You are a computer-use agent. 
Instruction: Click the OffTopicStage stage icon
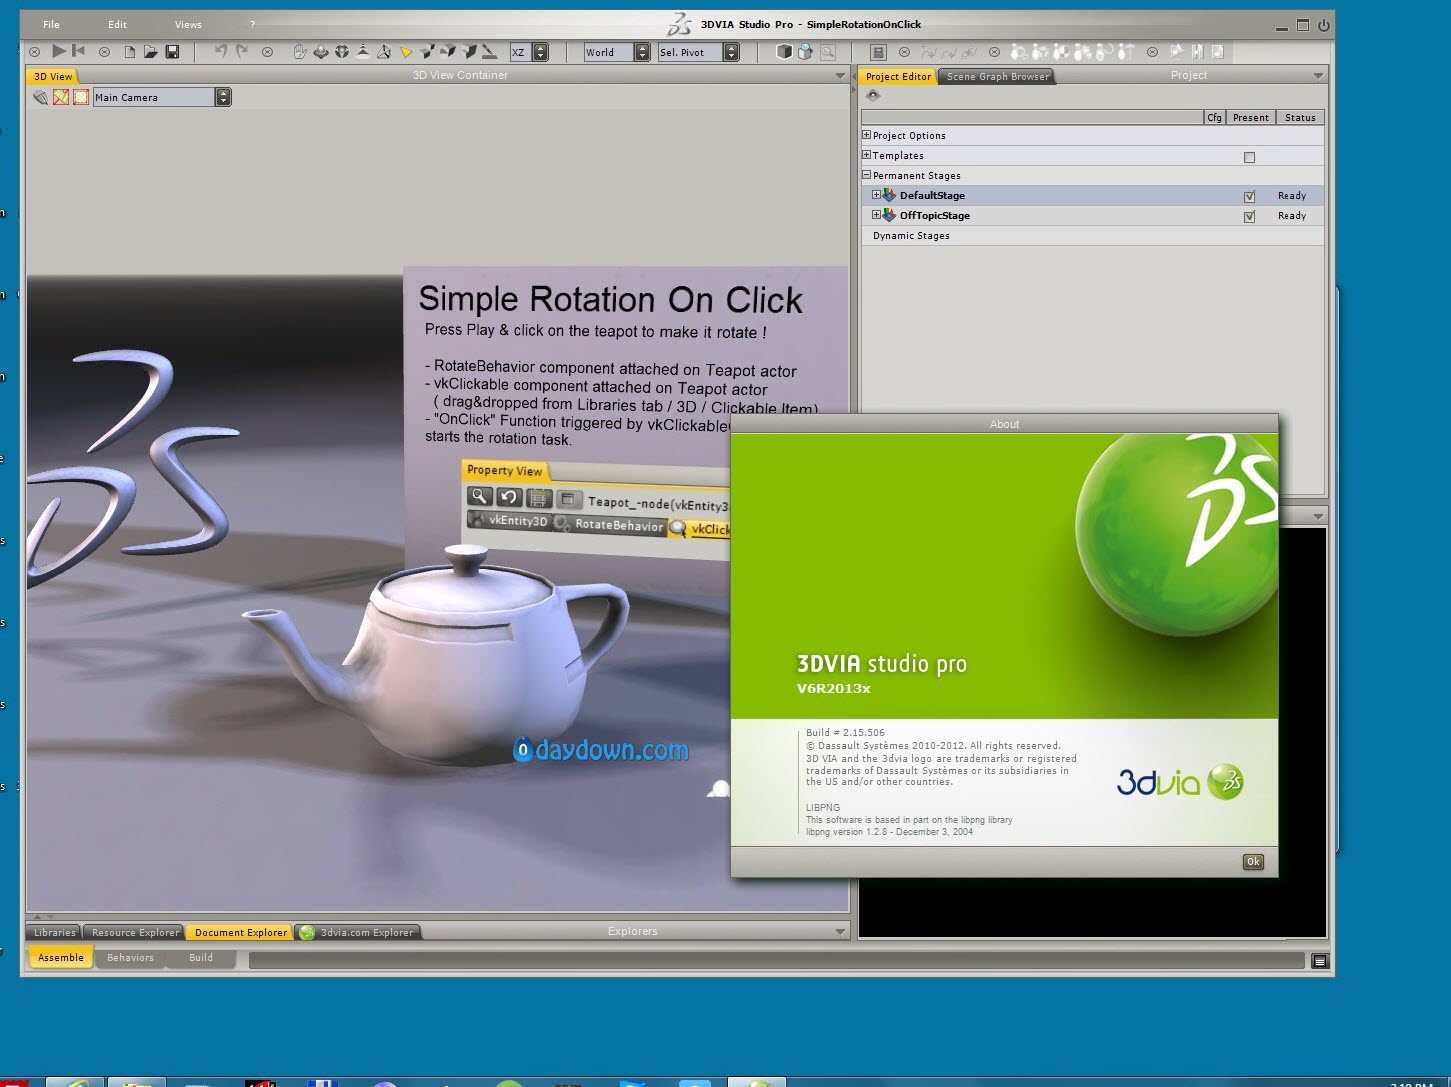[889, 215]
